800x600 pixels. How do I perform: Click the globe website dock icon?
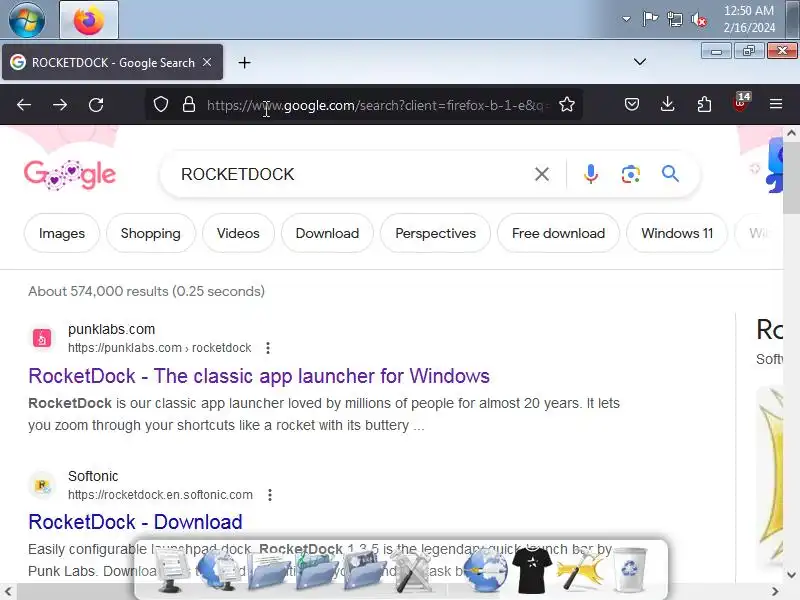coord(485,571)
